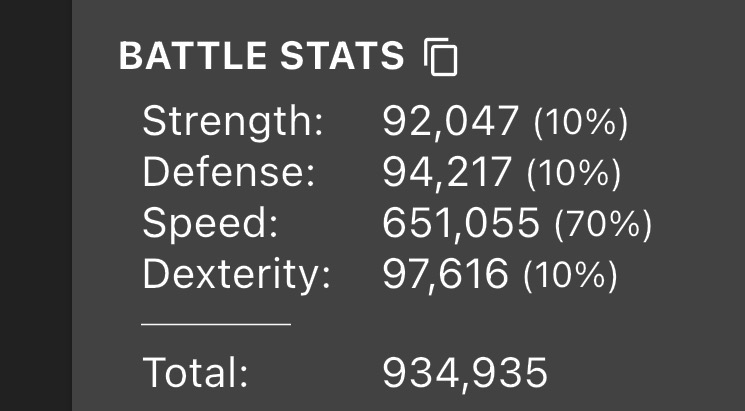The image size is (745, 411).
Task: Click the Speed value 651,055
Action: point(461,224)
